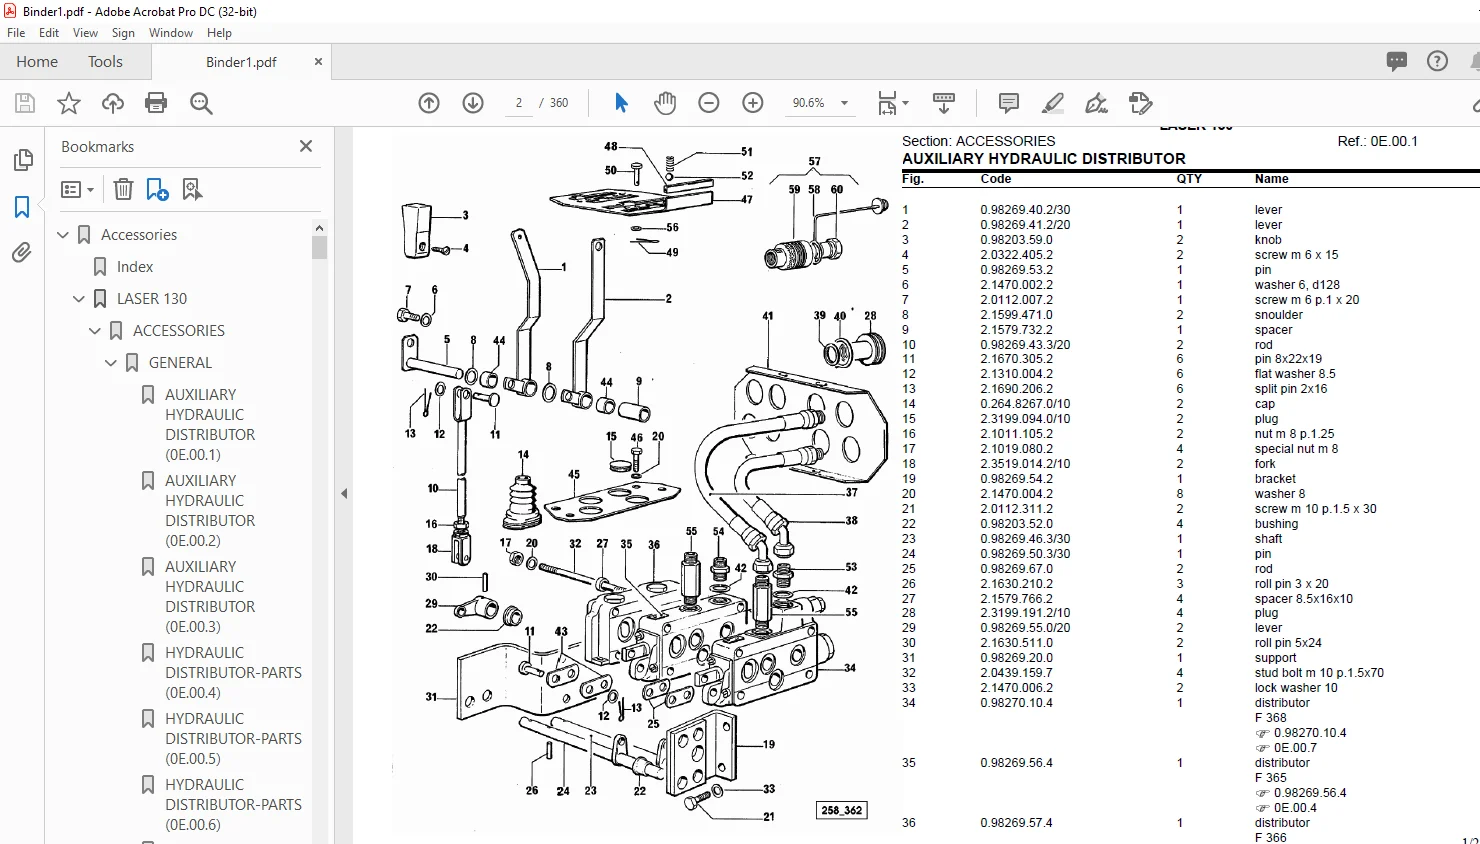Open bookmark Hydraulic Distributor-Parts (0E.00.4)
This screenshot has width=1480, height=844.
pos(233,673)
